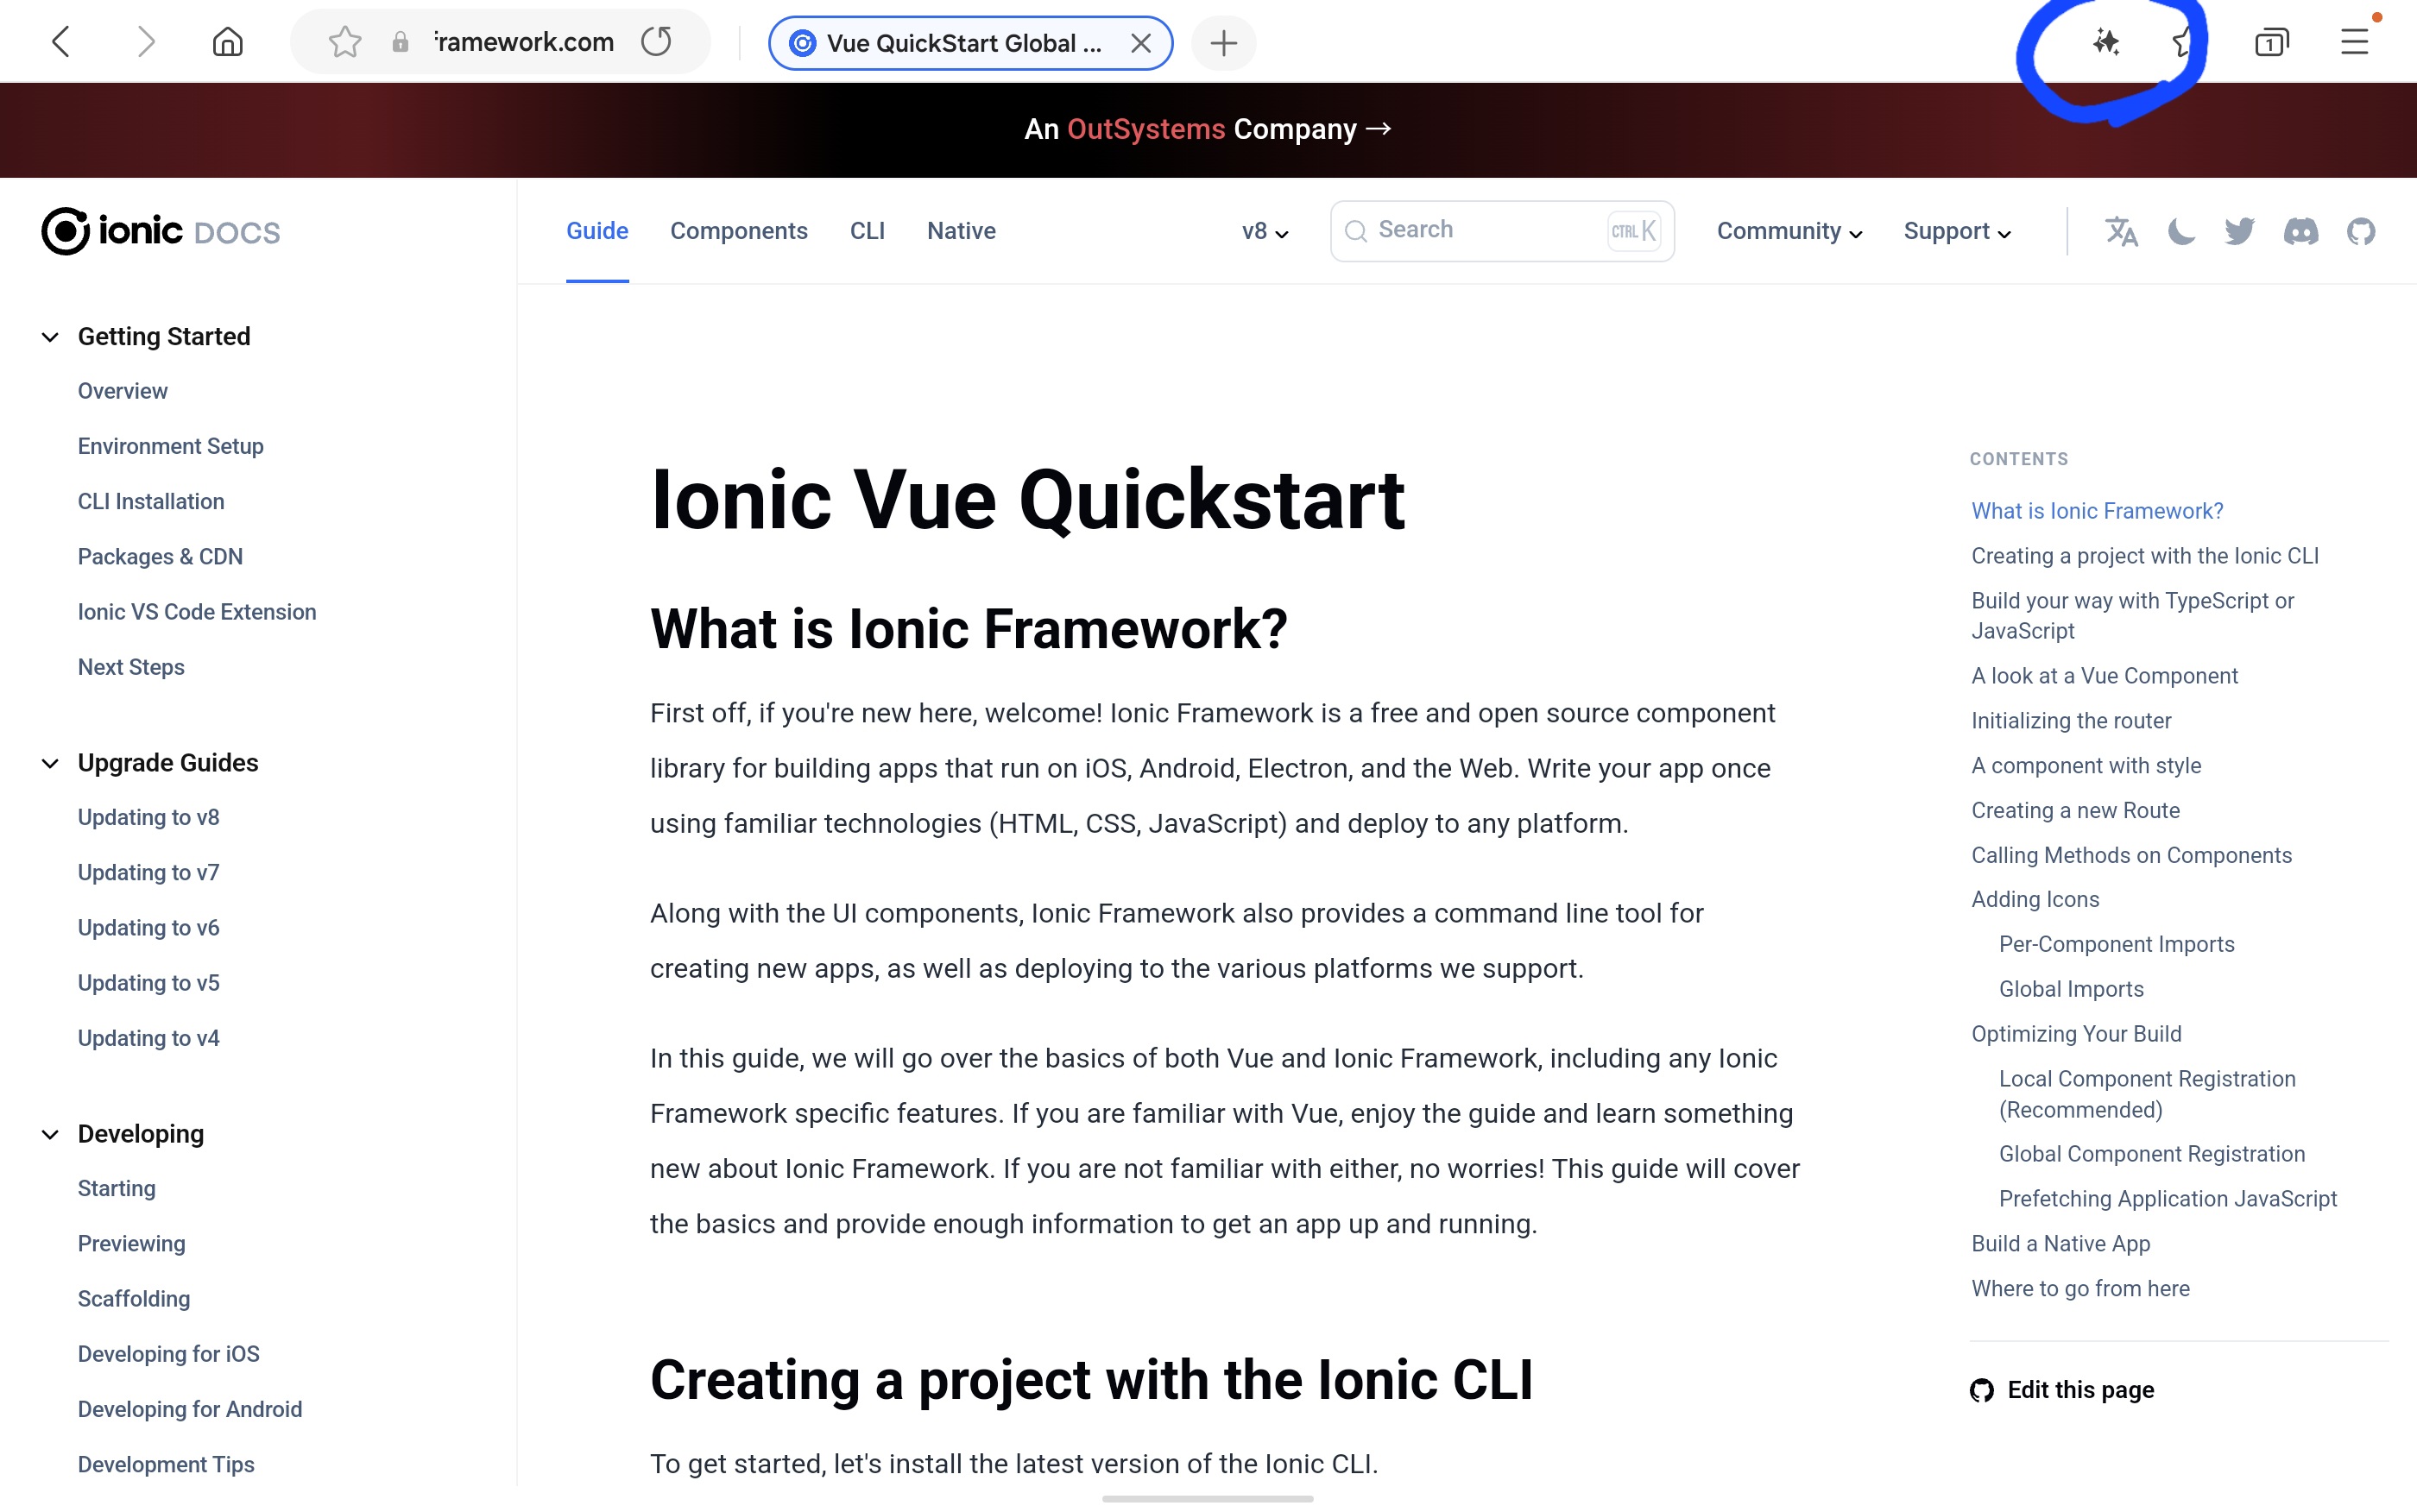Open the Overview sidebar page
The height and width of the screenshot is (1512, 2417).
(x=123, y=391)
